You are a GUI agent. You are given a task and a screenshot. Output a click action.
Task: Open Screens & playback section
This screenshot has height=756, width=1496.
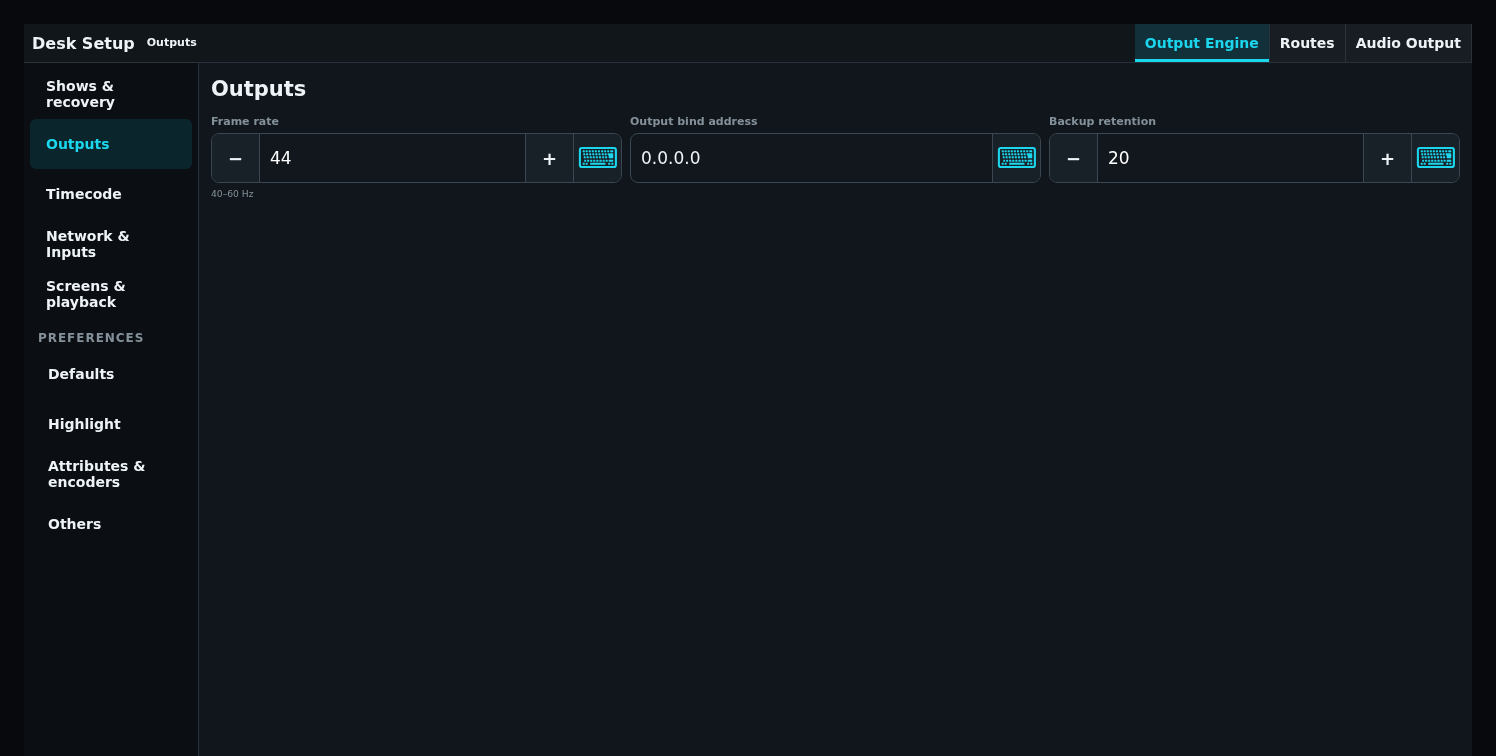(111, 294)
